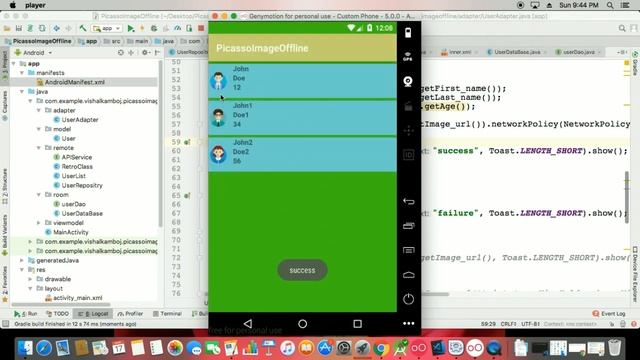Open macOS Spotlight search

pyautogui.click(x=610, y=5)
